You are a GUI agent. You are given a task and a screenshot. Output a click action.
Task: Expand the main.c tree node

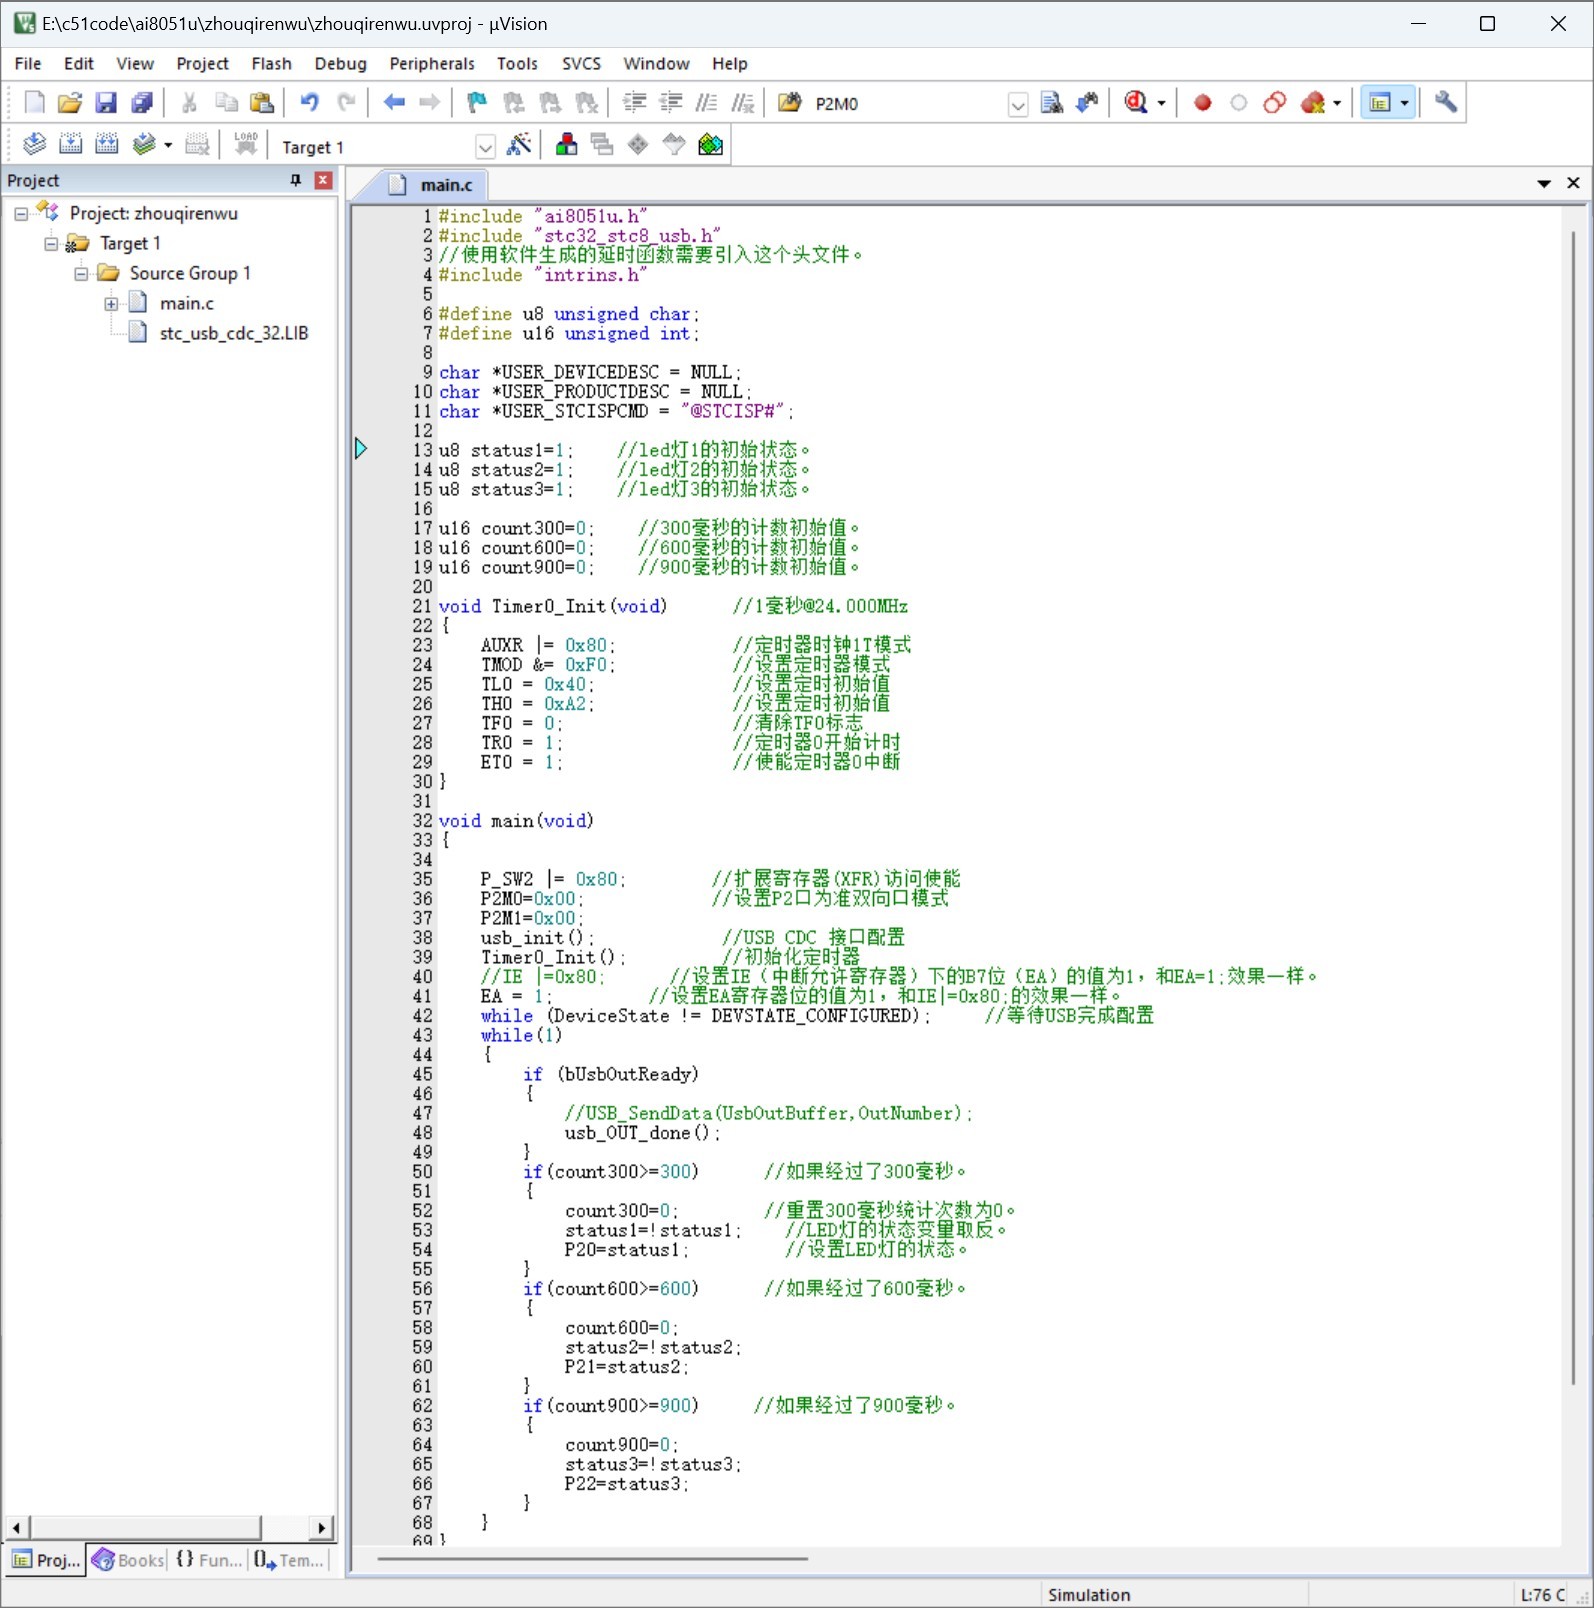click(x=111, y=304)
